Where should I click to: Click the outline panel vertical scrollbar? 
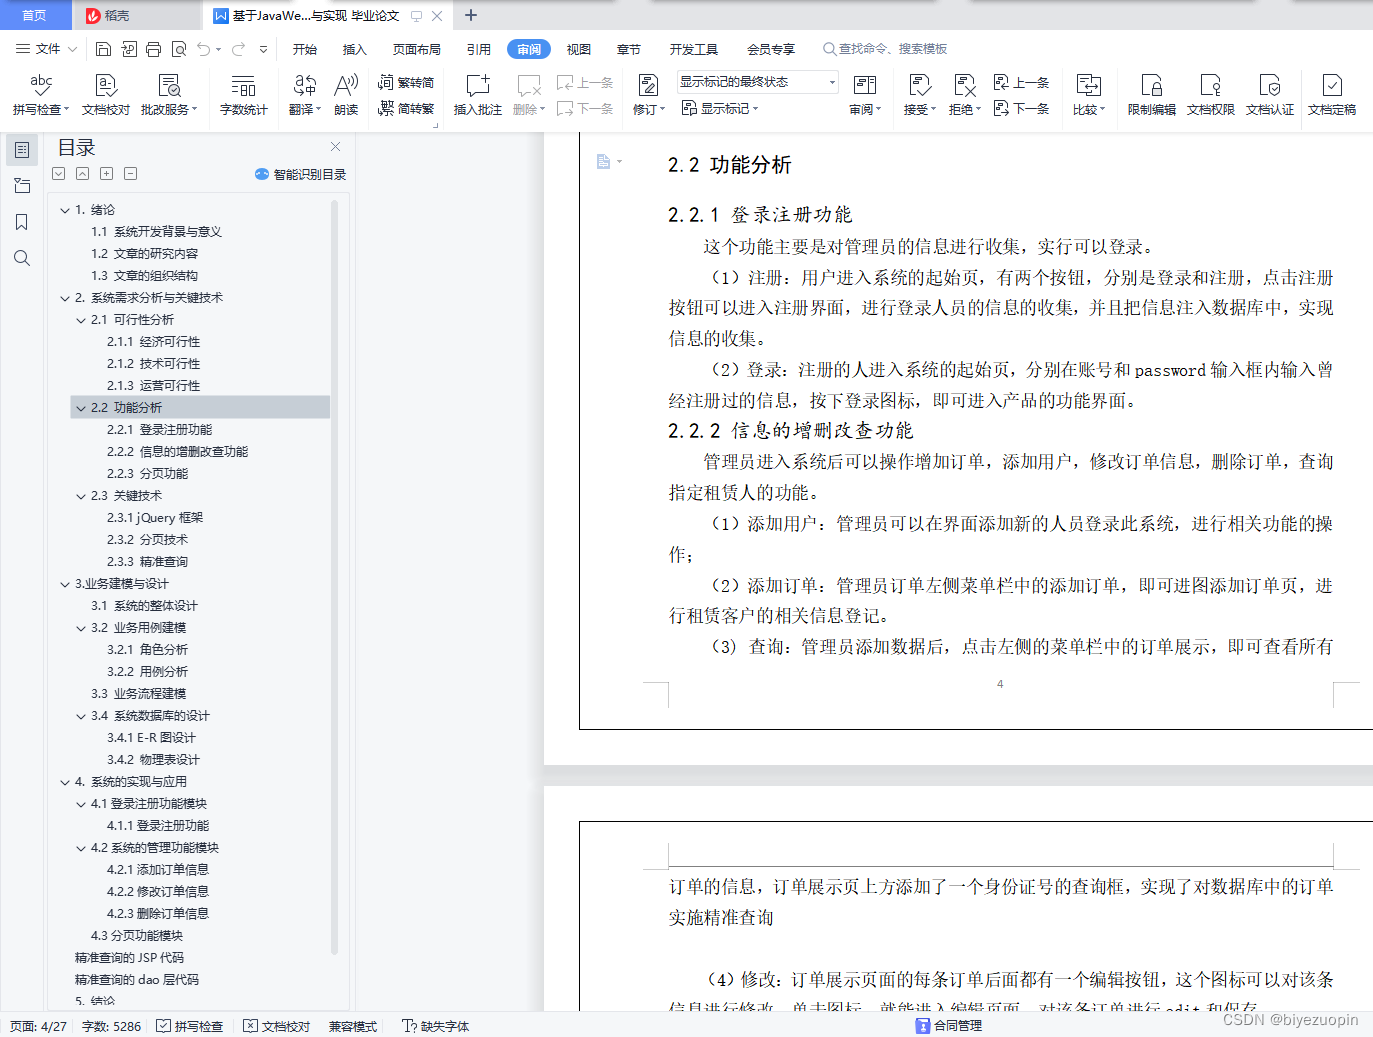click(334, 576)
